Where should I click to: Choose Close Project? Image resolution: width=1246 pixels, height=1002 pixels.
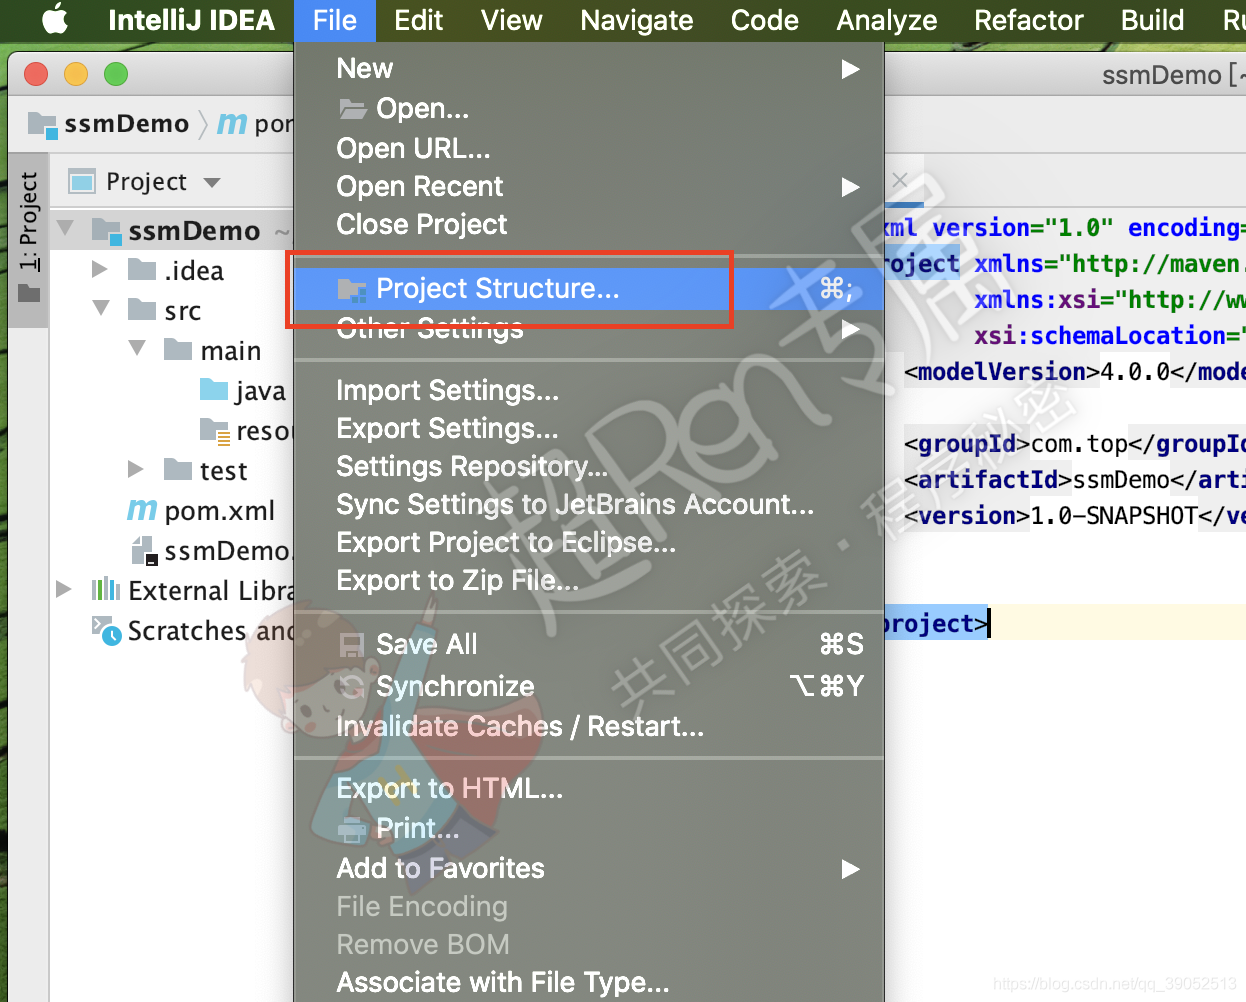[589, 224]
